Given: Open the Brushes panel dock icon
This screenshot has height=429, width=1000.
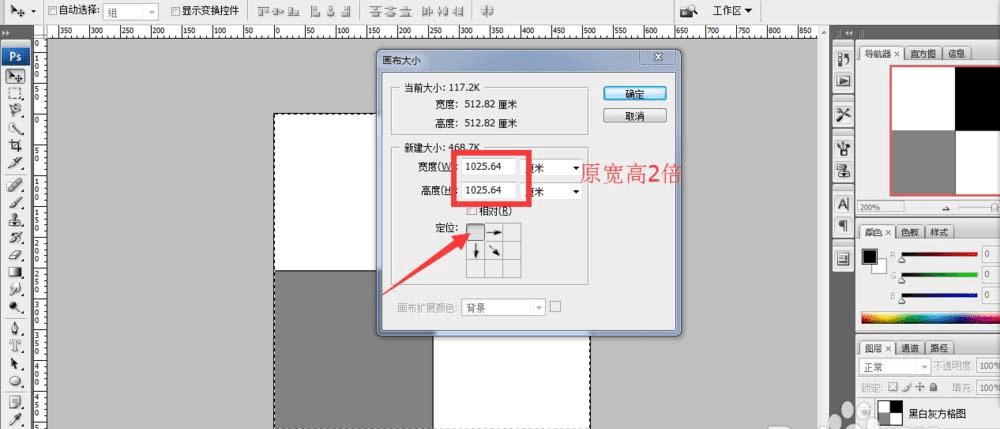Looking at the screenshot, I should [844, 148].
